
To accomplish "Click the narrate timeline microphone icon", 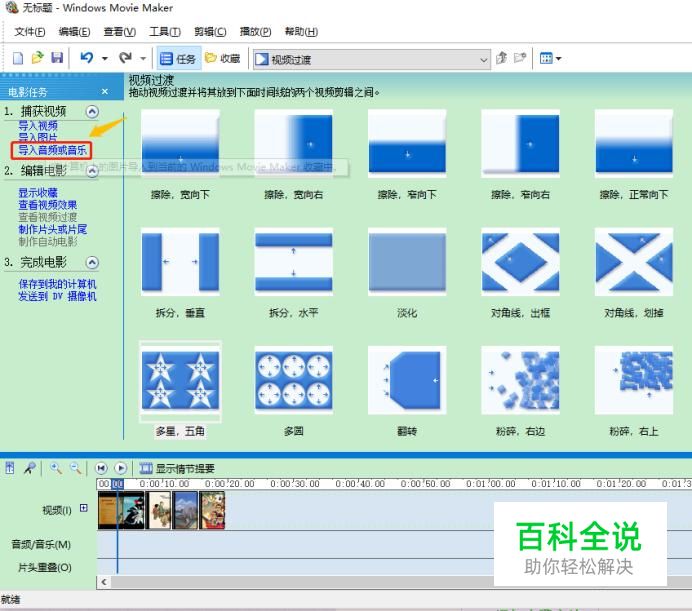I will 30,468.
